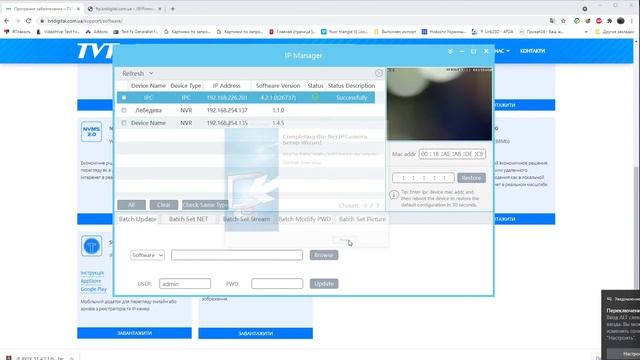
Task: Click the translate page icon in address bar
Action: click(552, 21)
